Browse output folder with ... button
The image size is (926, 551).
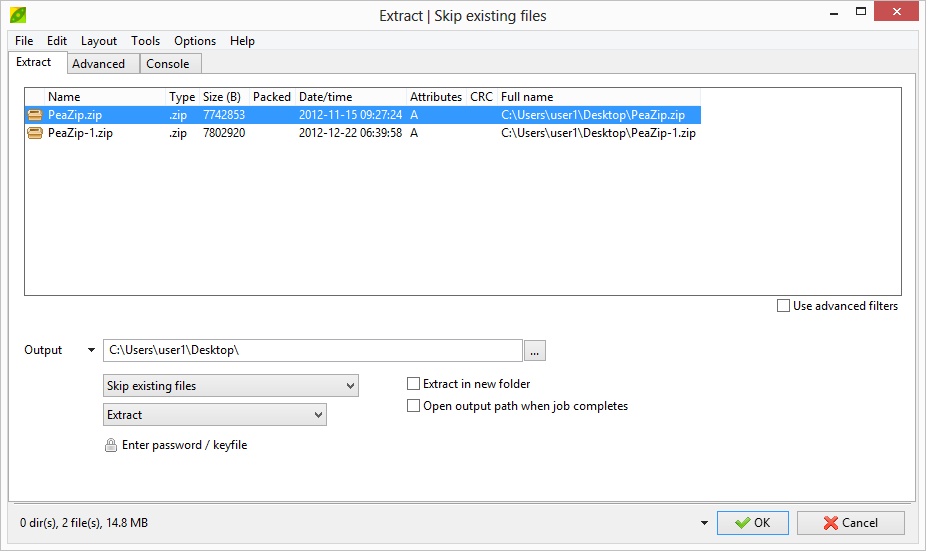coord(534,350)
